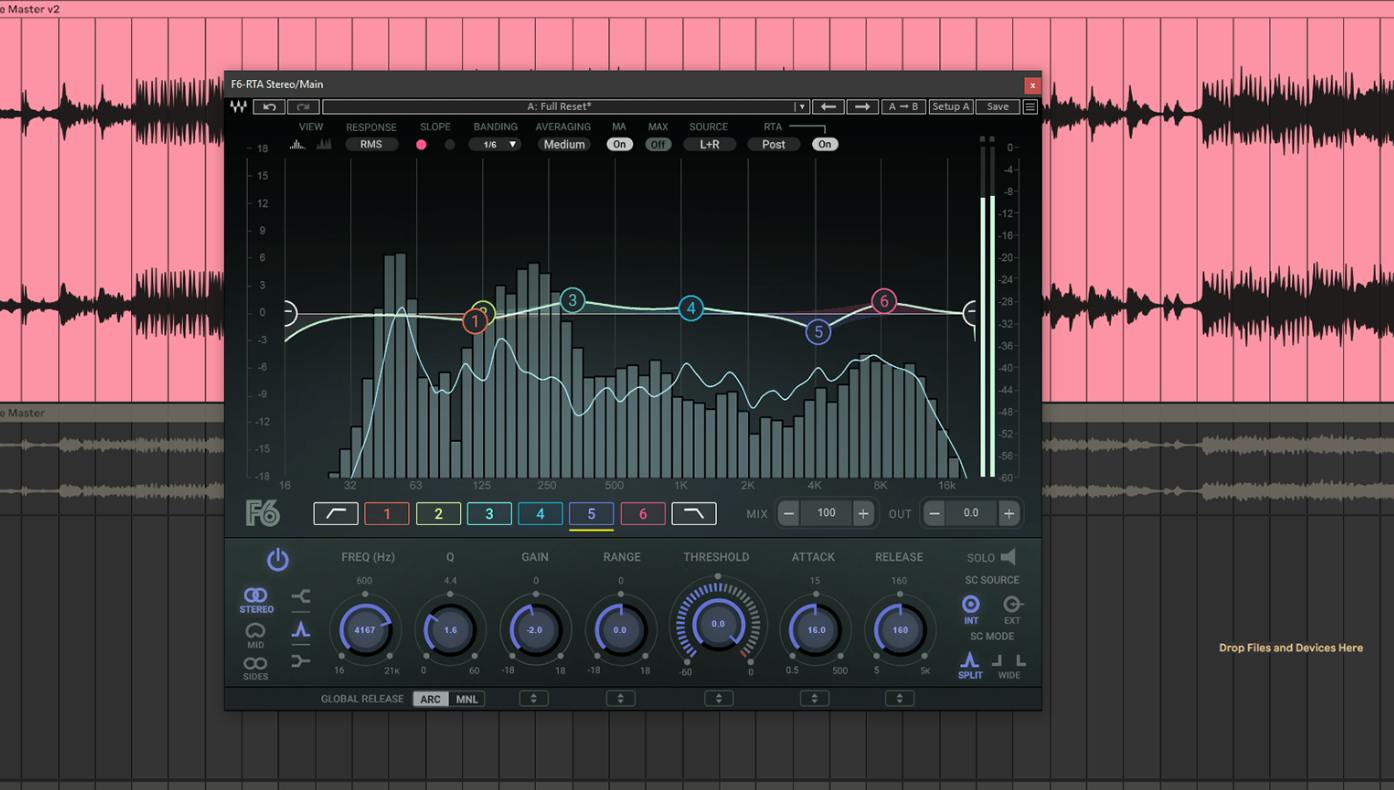The image size is (1394, 790).
Task: Select INT sidechain source
Action: point(971,609)
